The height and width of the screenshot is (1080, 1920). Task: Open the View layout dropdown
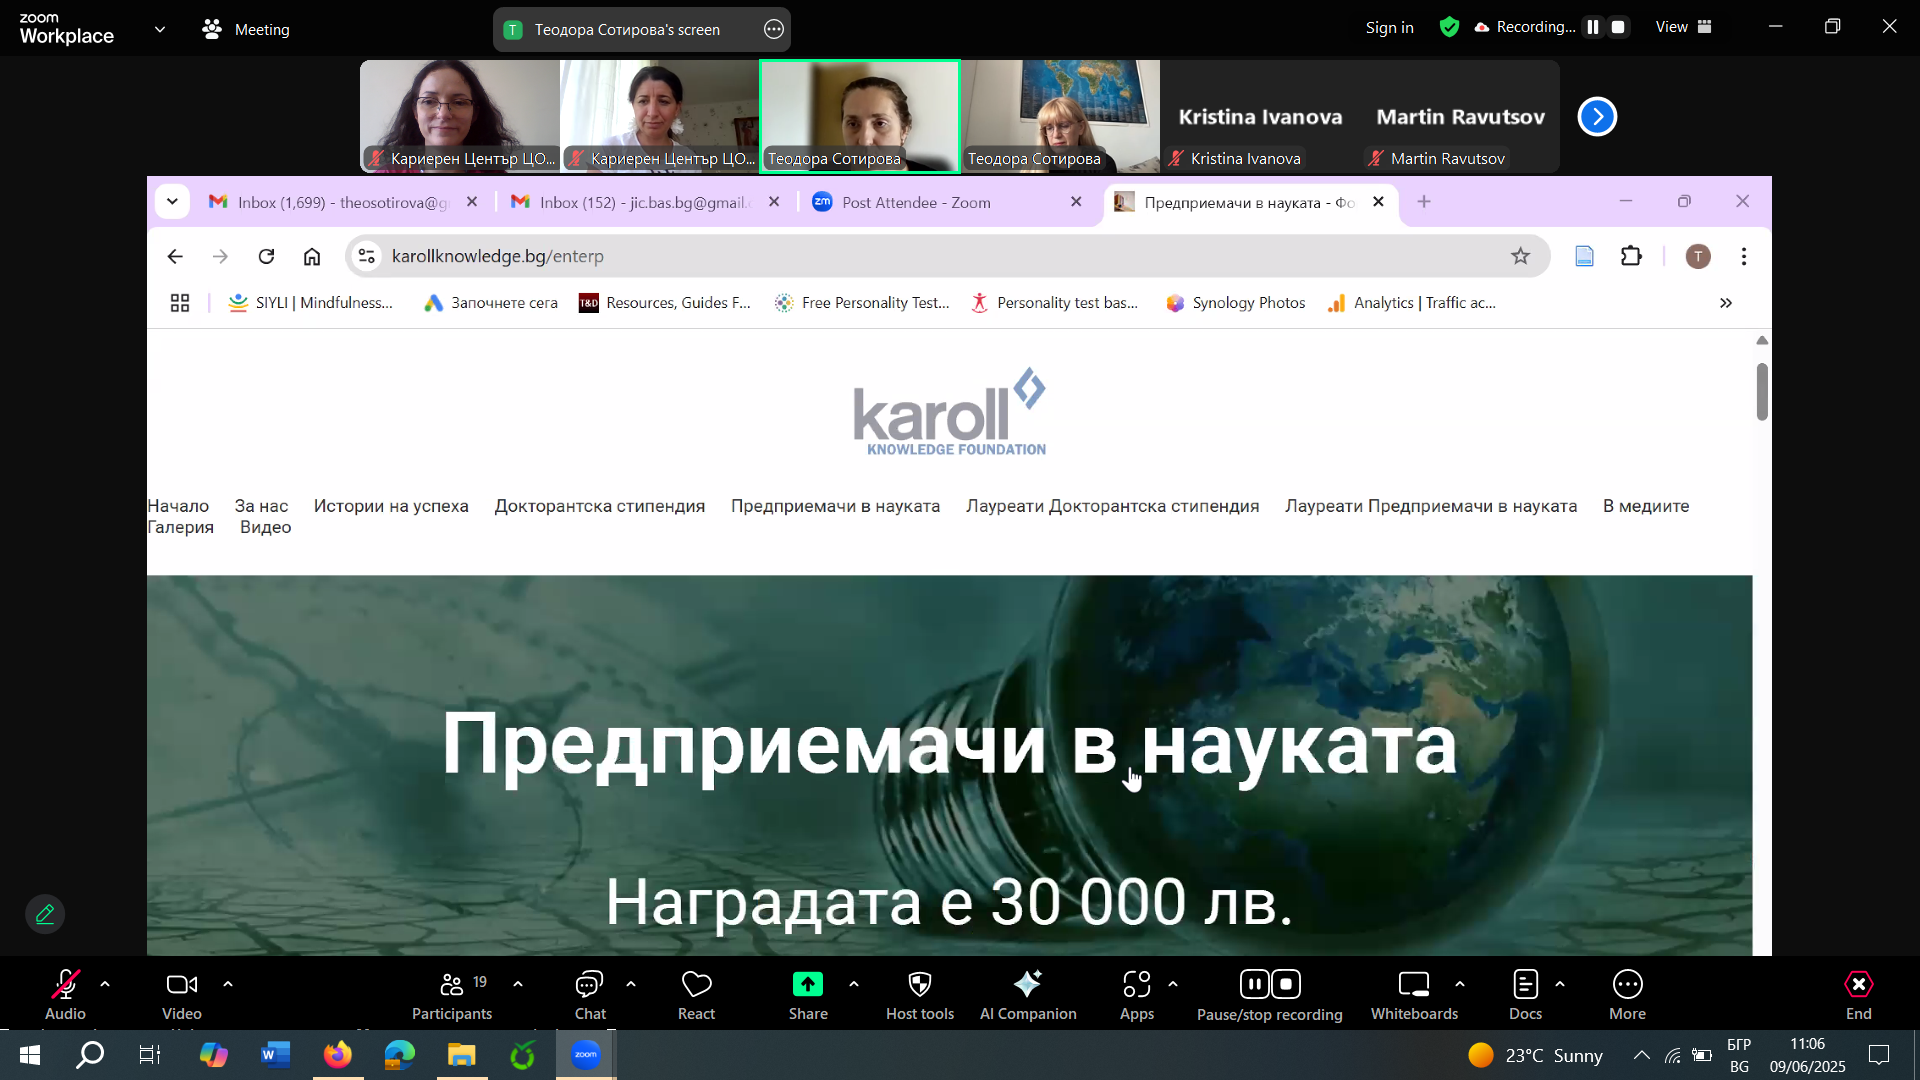pos(1684,27)
